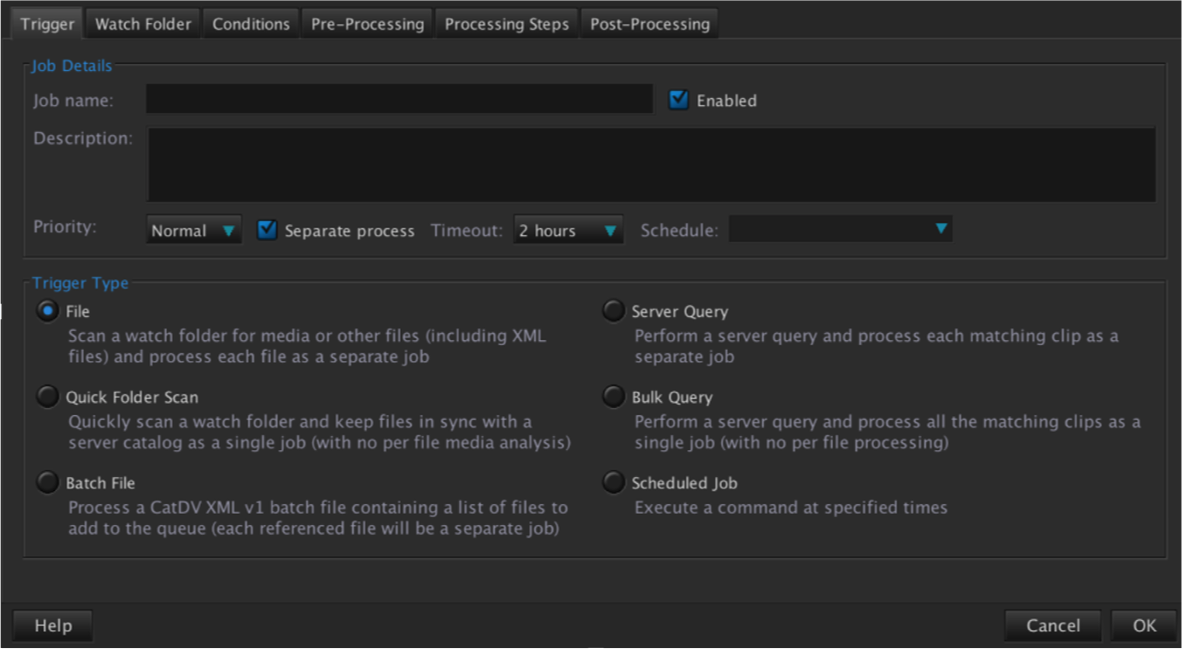Open the Post-Processing tab

click(649, 24)
